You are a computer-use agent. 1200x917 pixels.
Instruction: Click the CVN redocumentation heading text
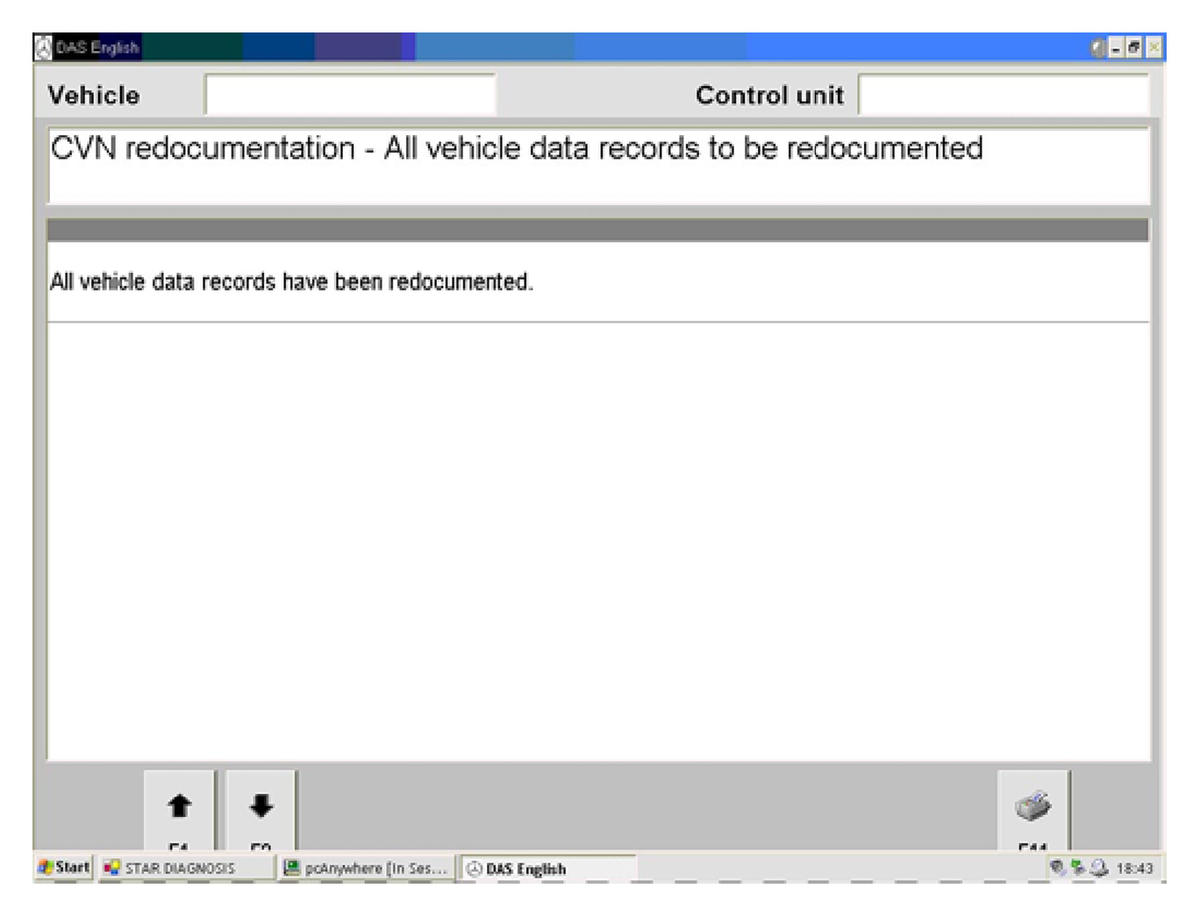(516, 149)
